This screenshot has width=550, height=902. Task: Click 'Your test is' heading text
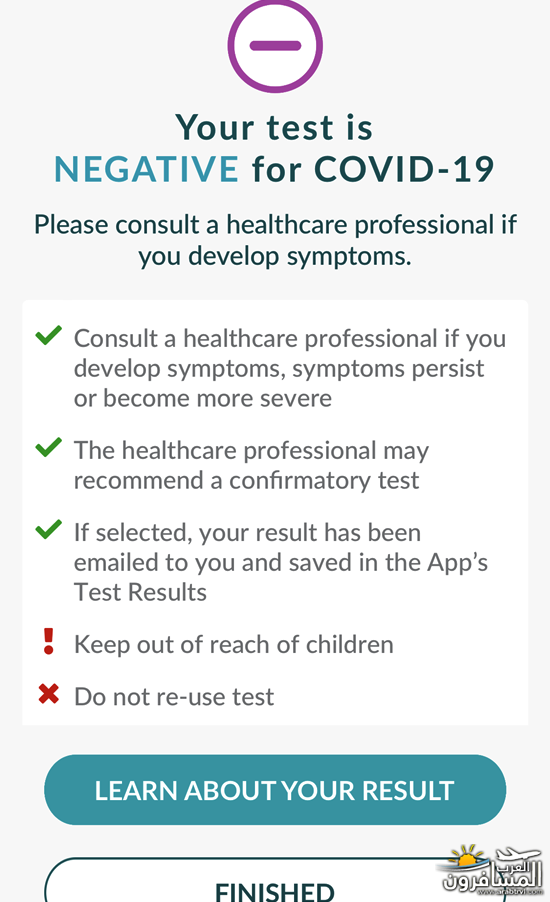click(274, 127)
